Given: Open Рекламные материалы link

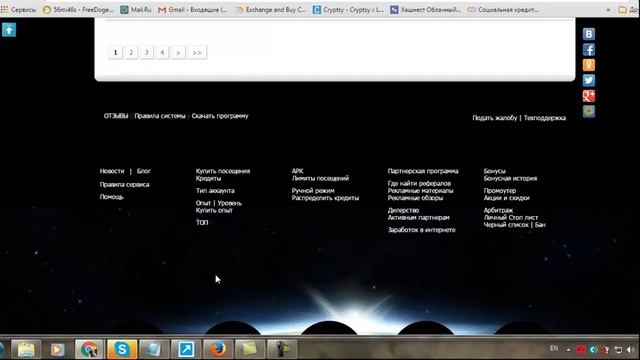Looking at the screenshot, I should pyautogui.click(x=420, y=191).
